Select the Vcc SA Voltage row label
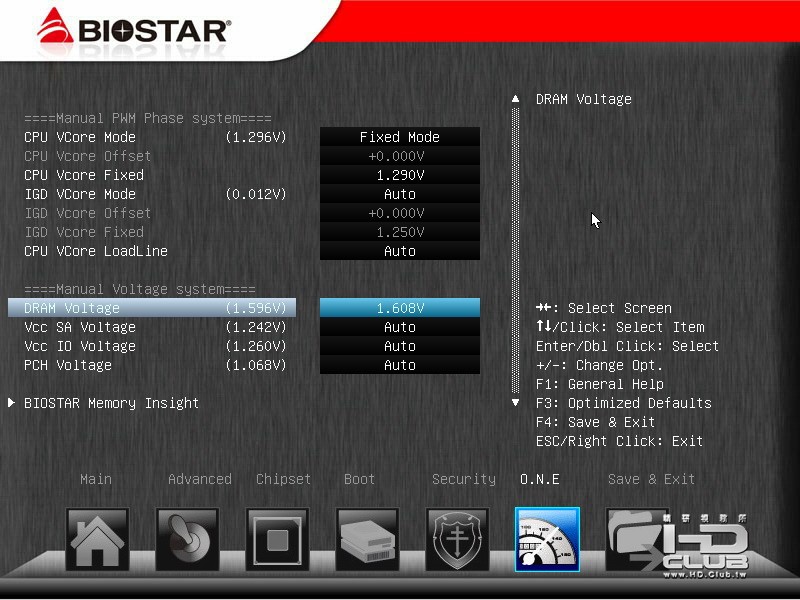800x600 pixels. coord(80,327)
